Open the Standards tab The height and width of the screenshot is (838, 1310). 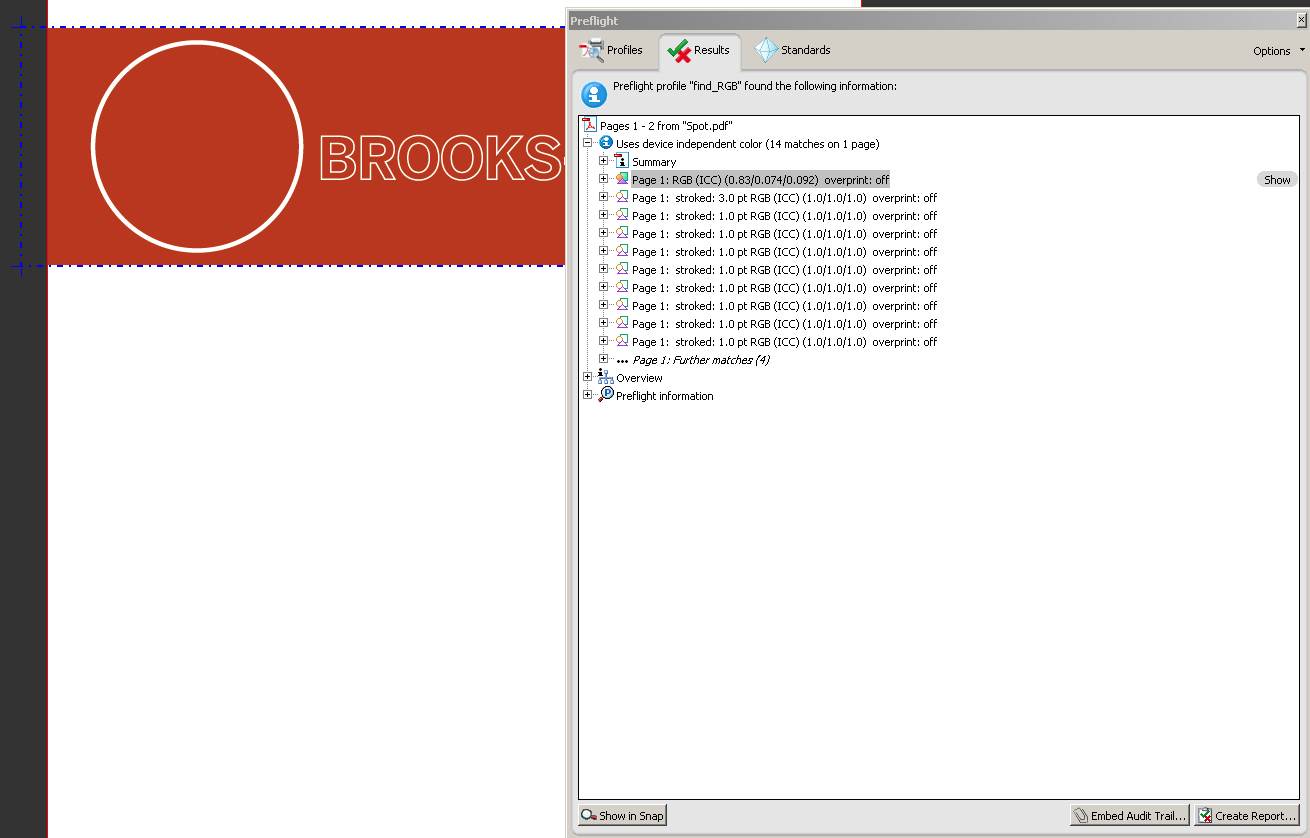click(793, 50)
